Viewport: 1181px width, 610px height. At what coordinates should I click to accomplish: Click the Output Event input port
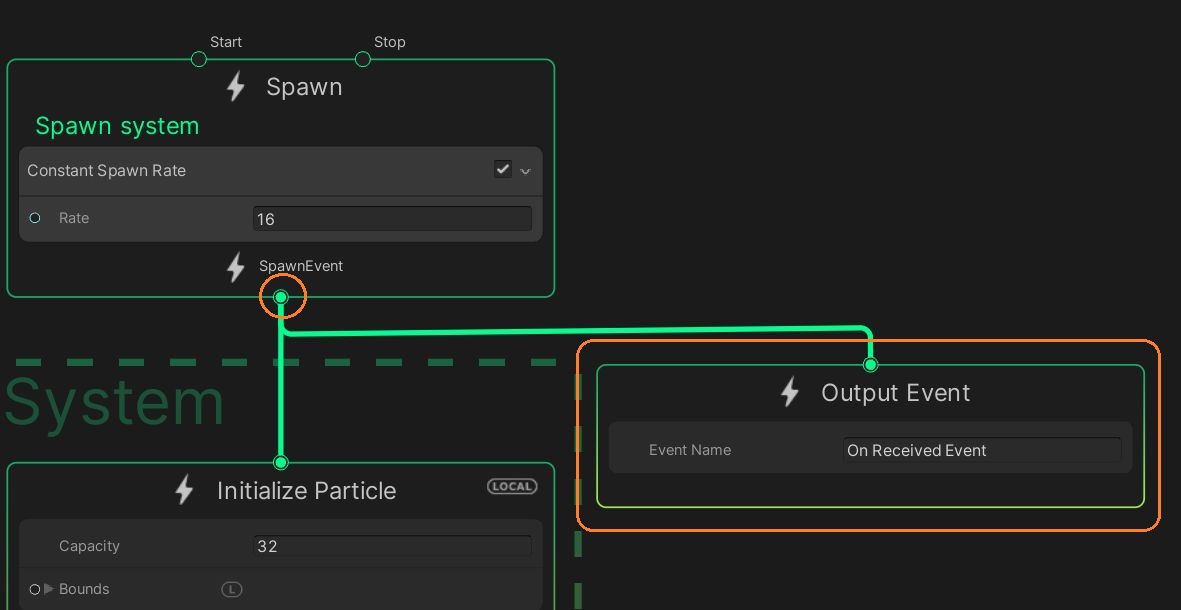coord(870,365)
